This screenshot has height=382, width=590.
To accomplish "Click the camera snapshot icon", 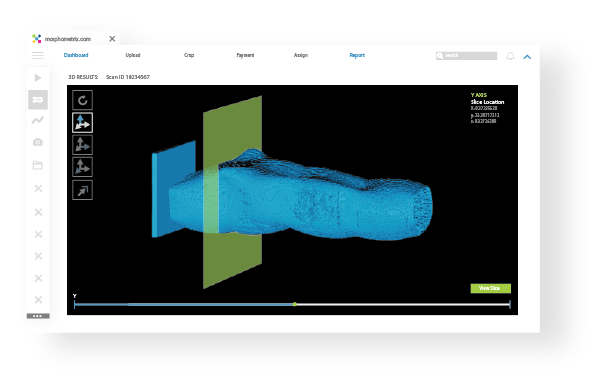I will 38,142.
